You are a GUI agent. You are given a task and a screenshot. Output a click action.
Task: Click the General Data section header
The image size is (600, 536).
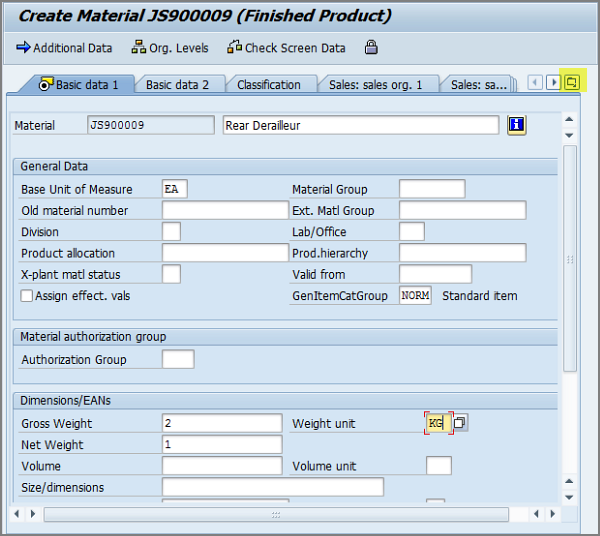coord(285,166)
